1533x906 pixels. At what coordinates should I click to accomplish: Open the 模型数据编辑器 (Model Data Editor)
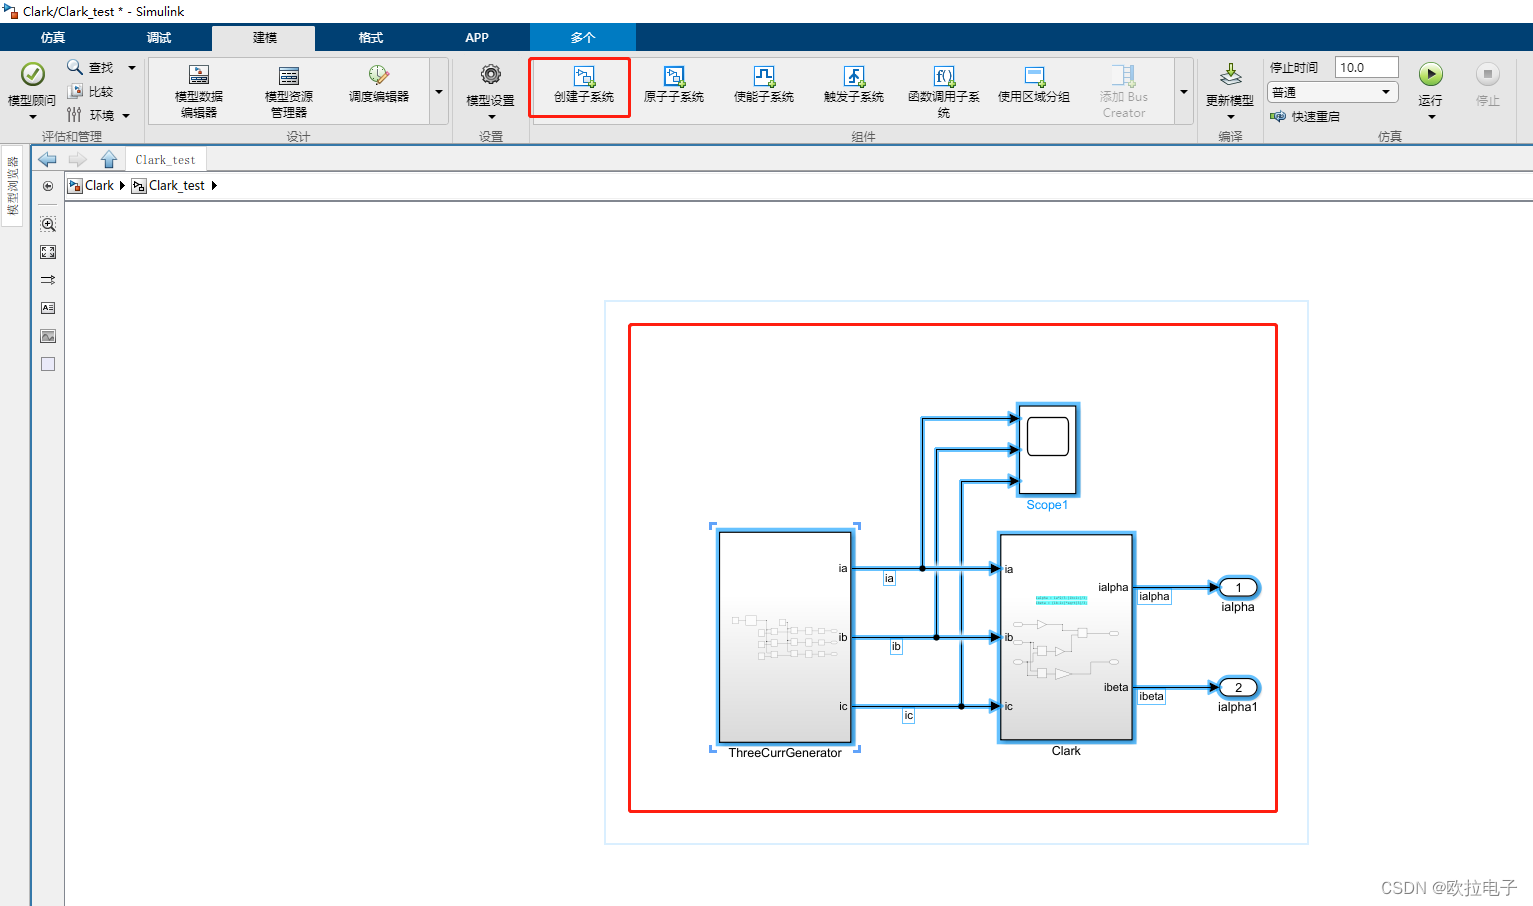198,87
